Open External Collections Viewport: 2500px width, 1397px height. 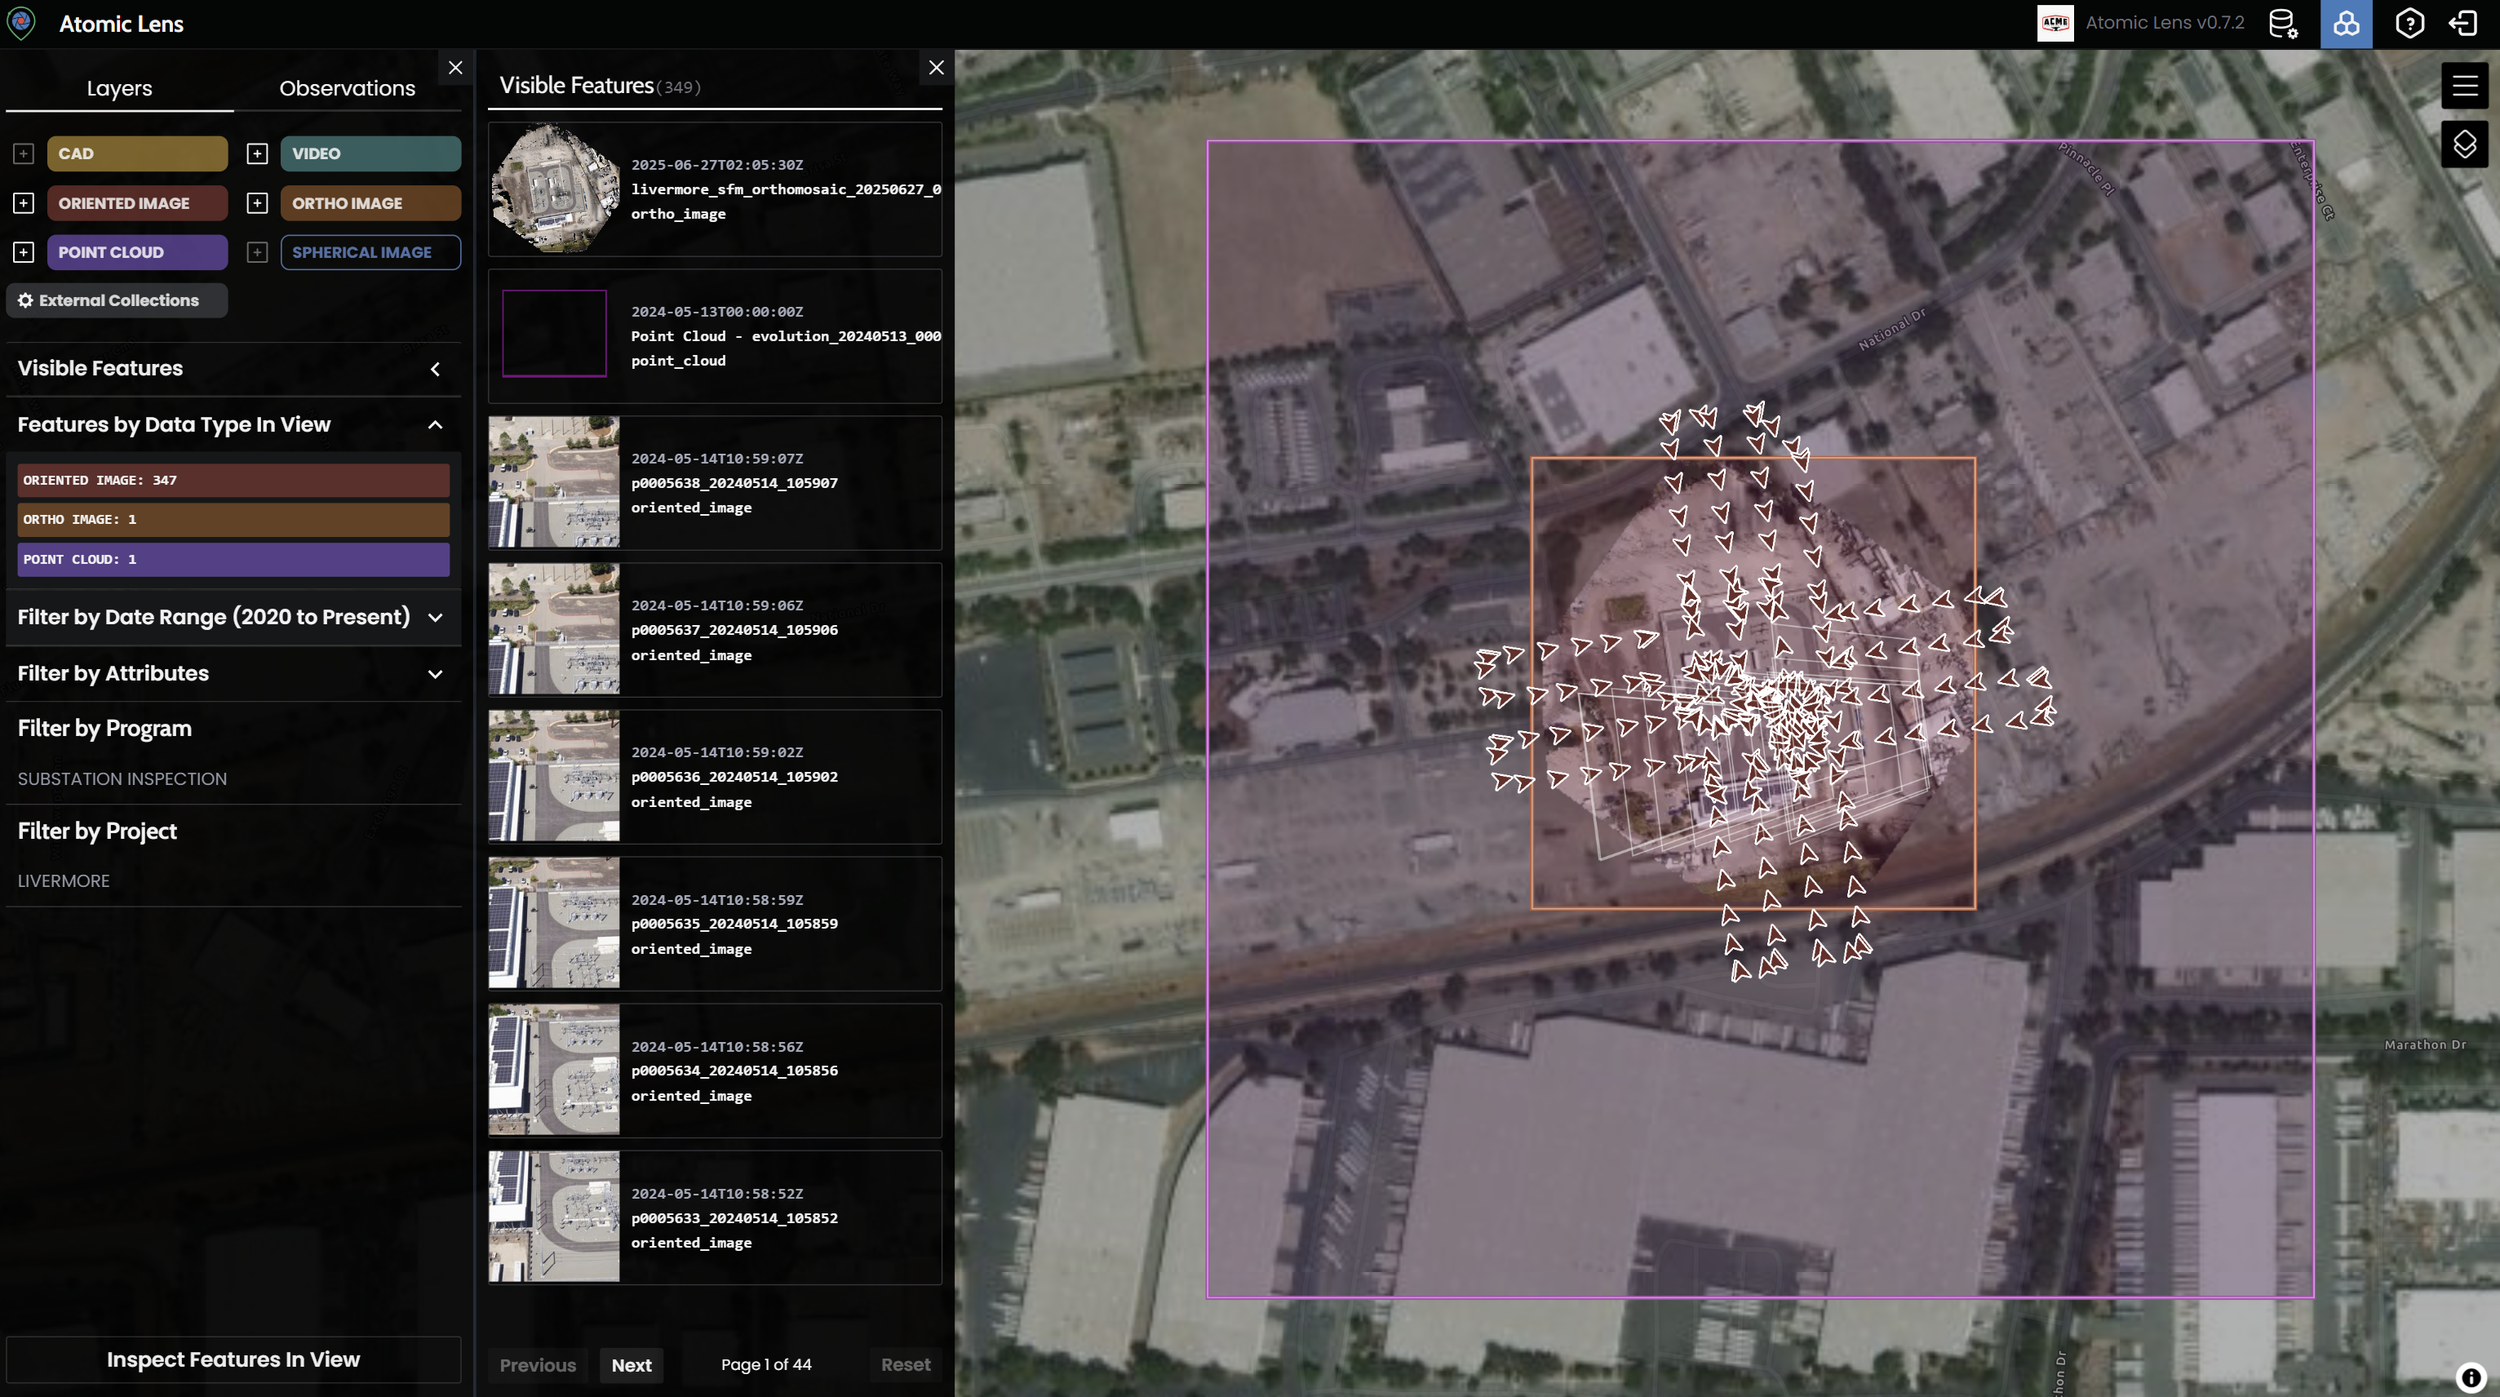pos(117,300)
